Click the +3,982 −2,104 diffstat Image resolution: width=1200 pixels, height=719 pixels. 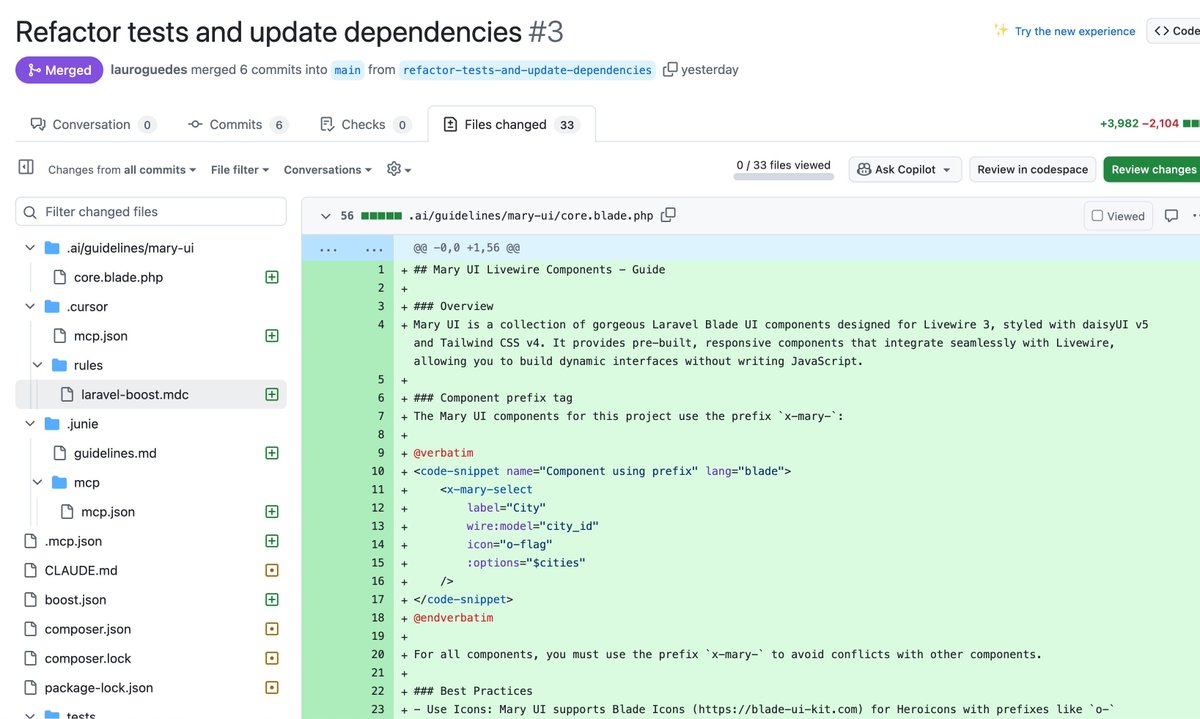click(1139, 125)
